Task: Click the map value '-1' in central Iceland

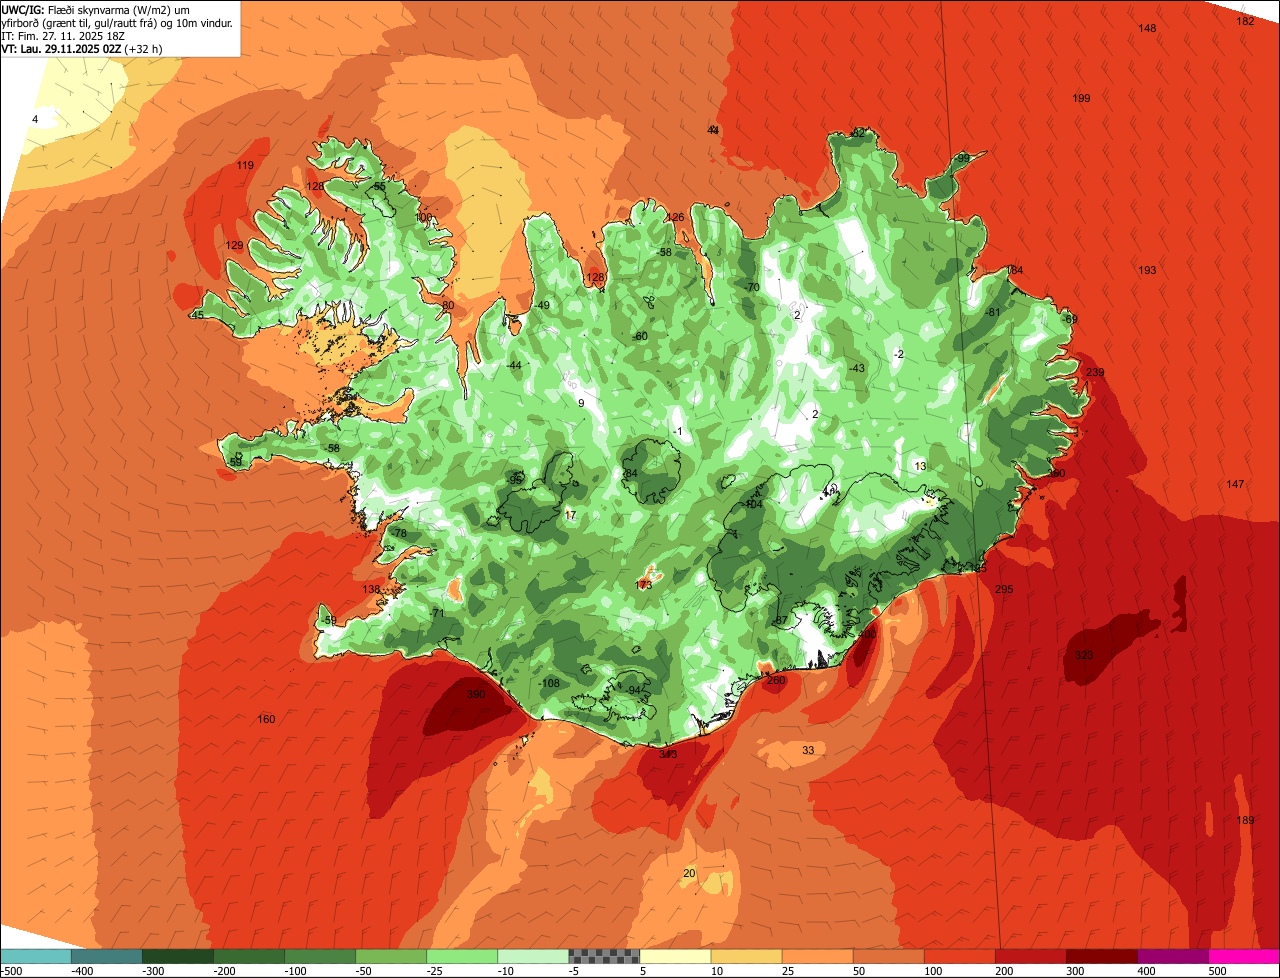Action: (677, 432)
